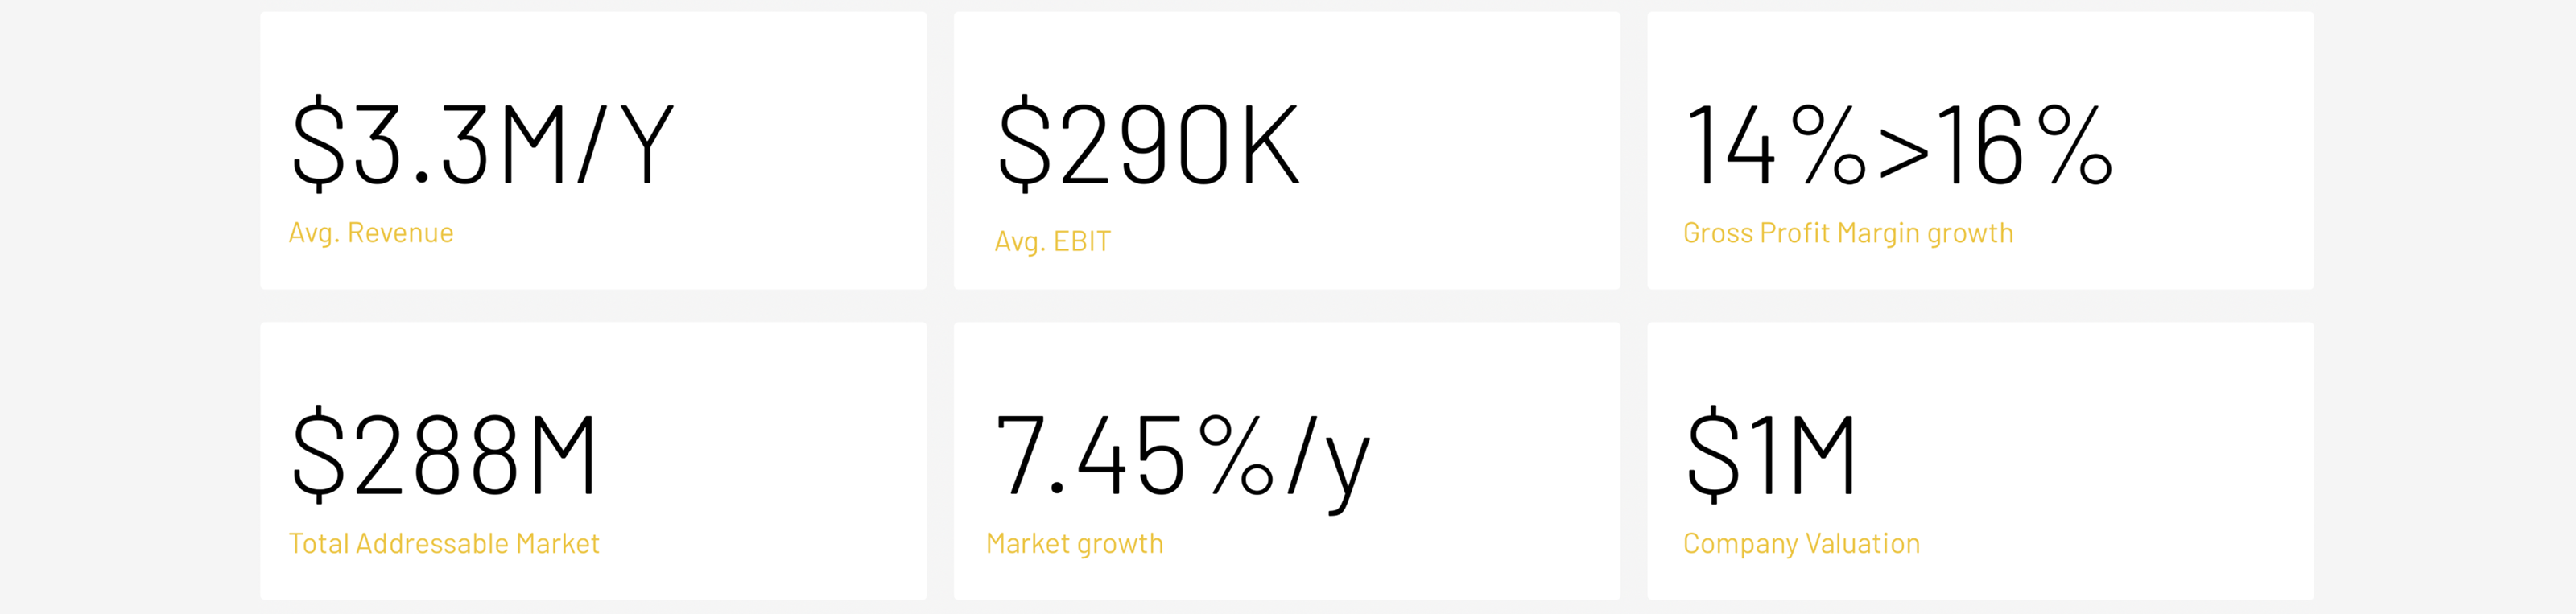Click the $1M valuation figure
Viewport: 2576px width, 614px height.
tap(1770, 455)
